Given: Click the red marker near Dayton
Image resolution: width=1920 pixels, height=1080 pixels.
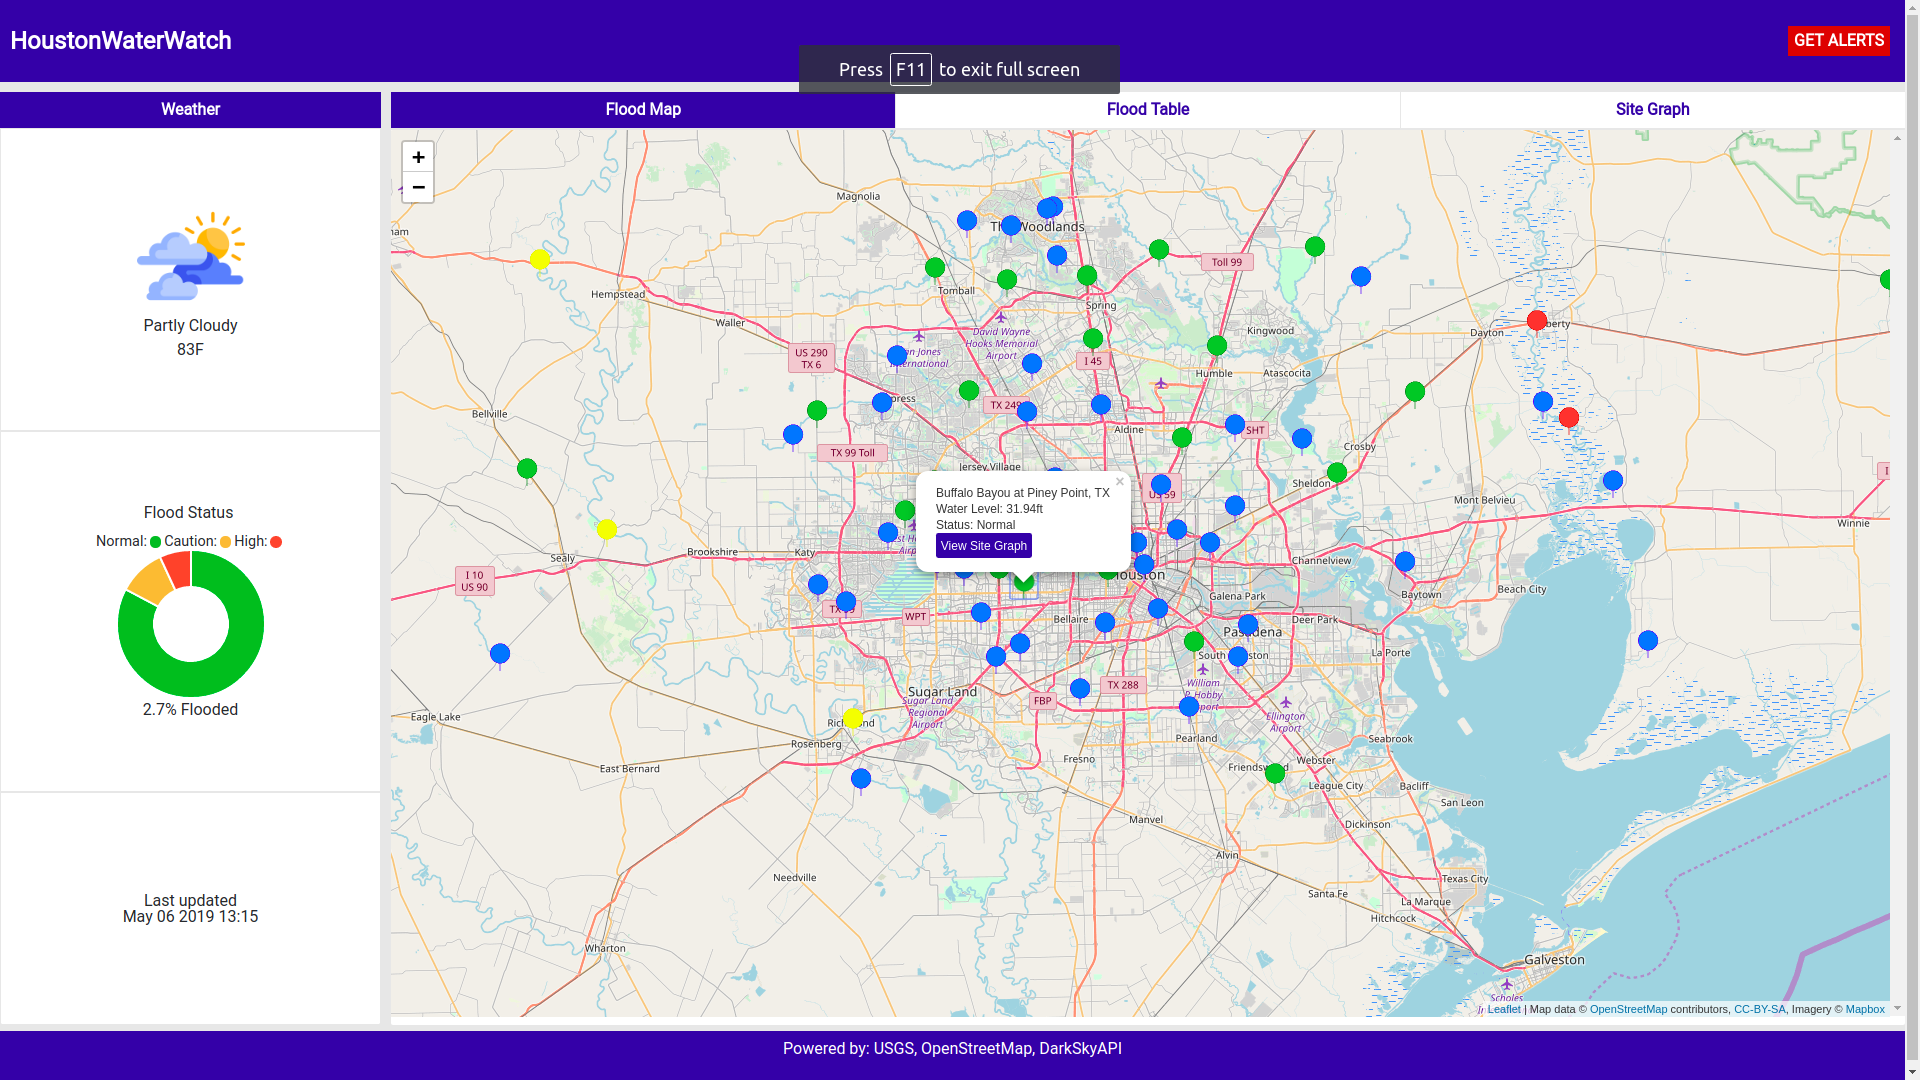Looking at the screenshot, I should coord(1537,321).
